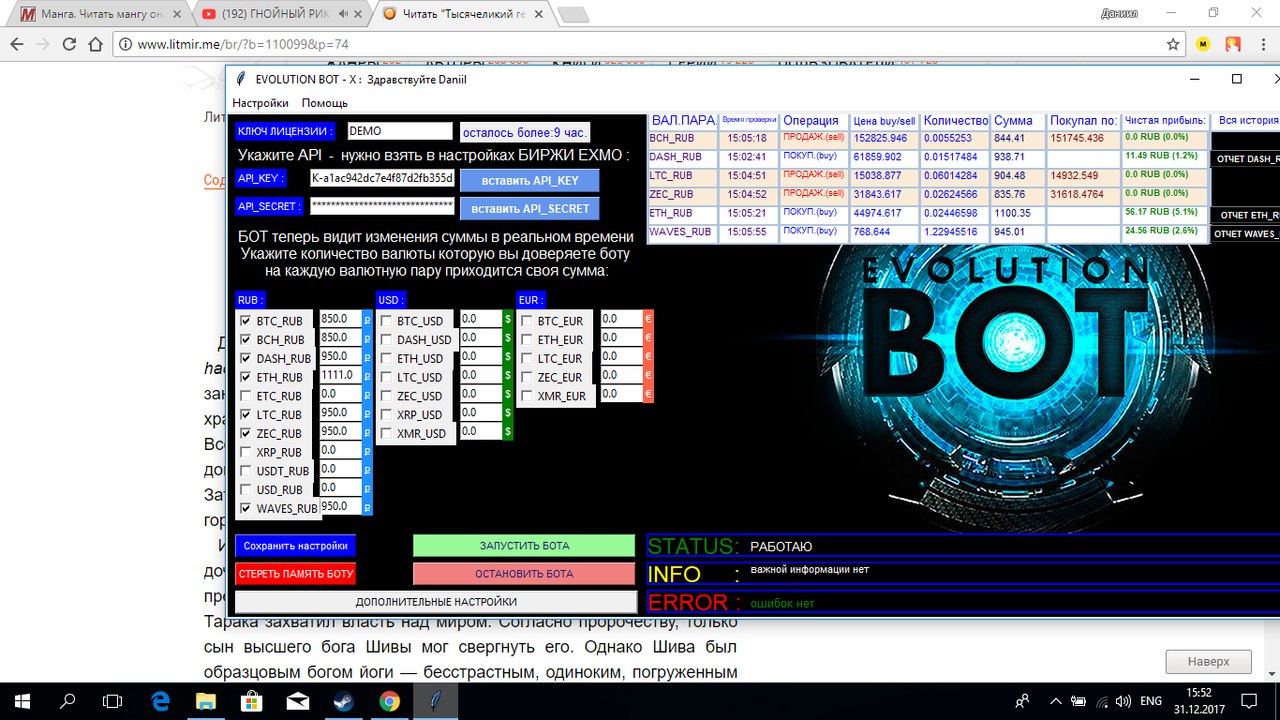Click the WAVES_RUB row in the table
Image resolution: width=1280 pixels, height=720 pixels.
[928, 232]
